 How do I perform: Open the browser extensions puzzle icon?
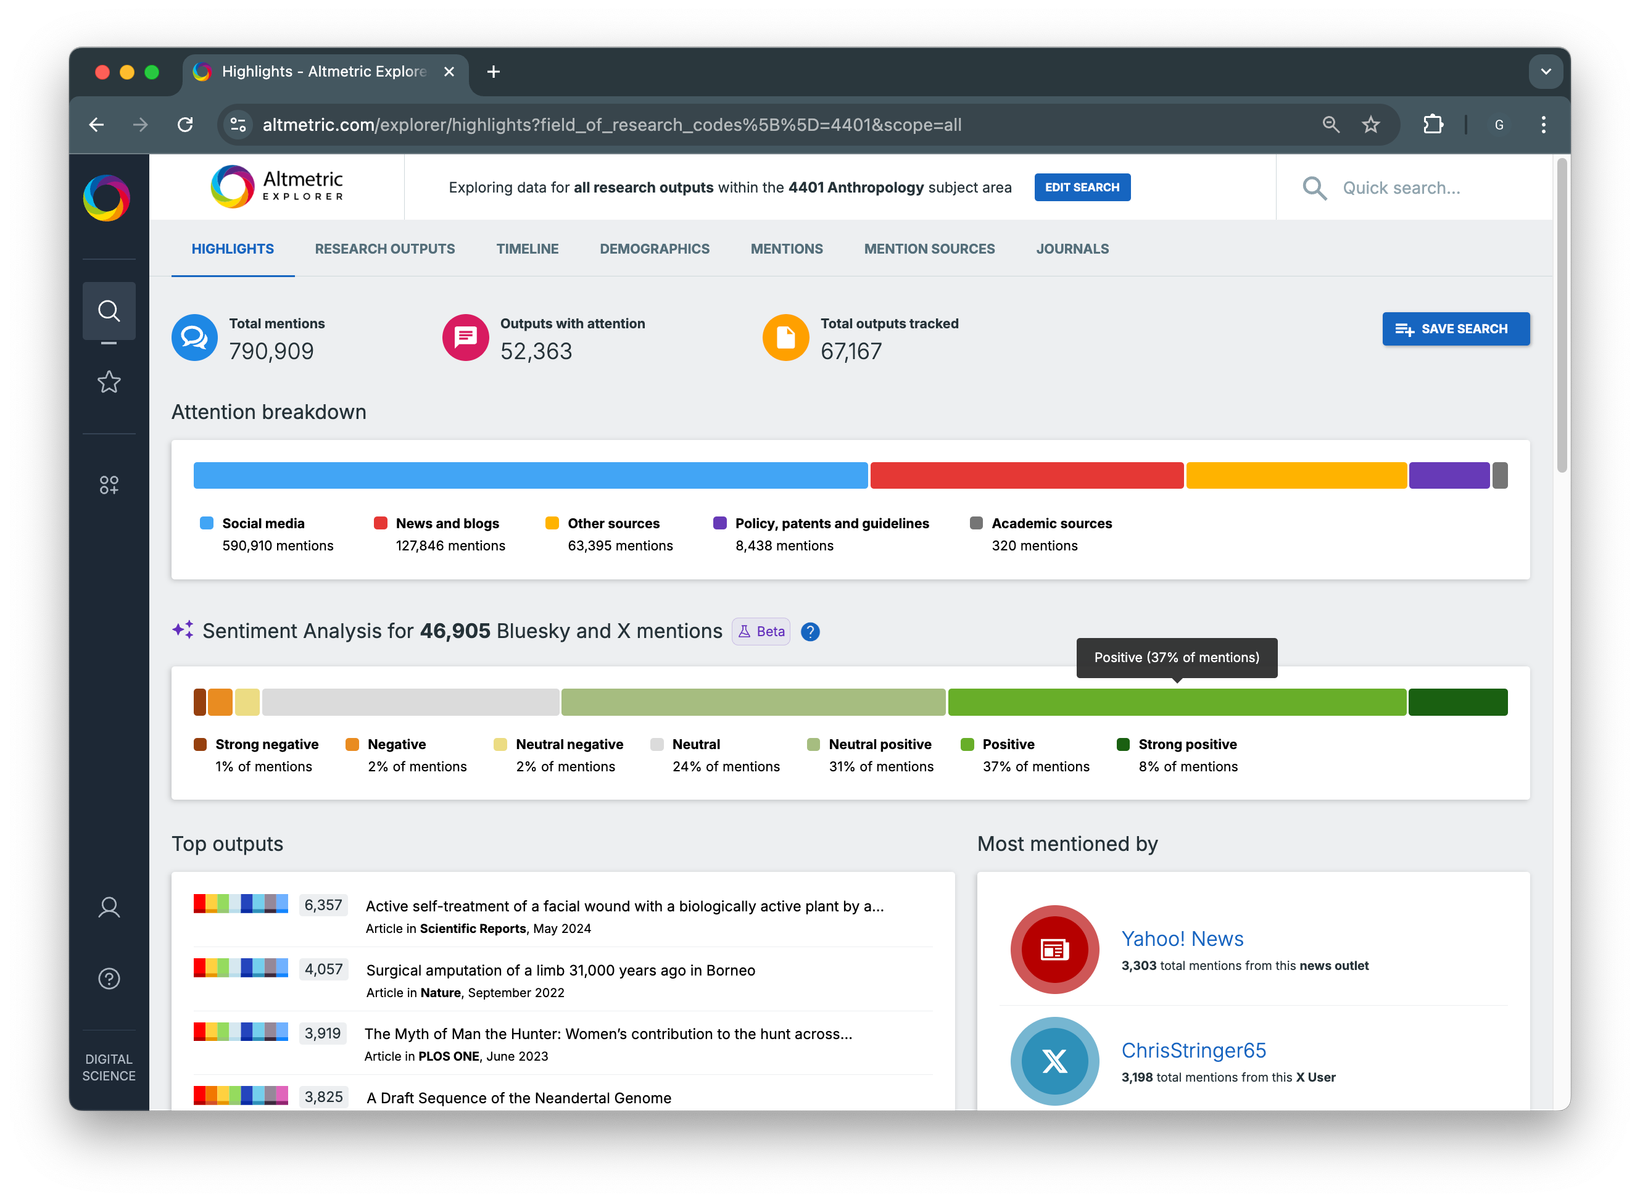1432,124
